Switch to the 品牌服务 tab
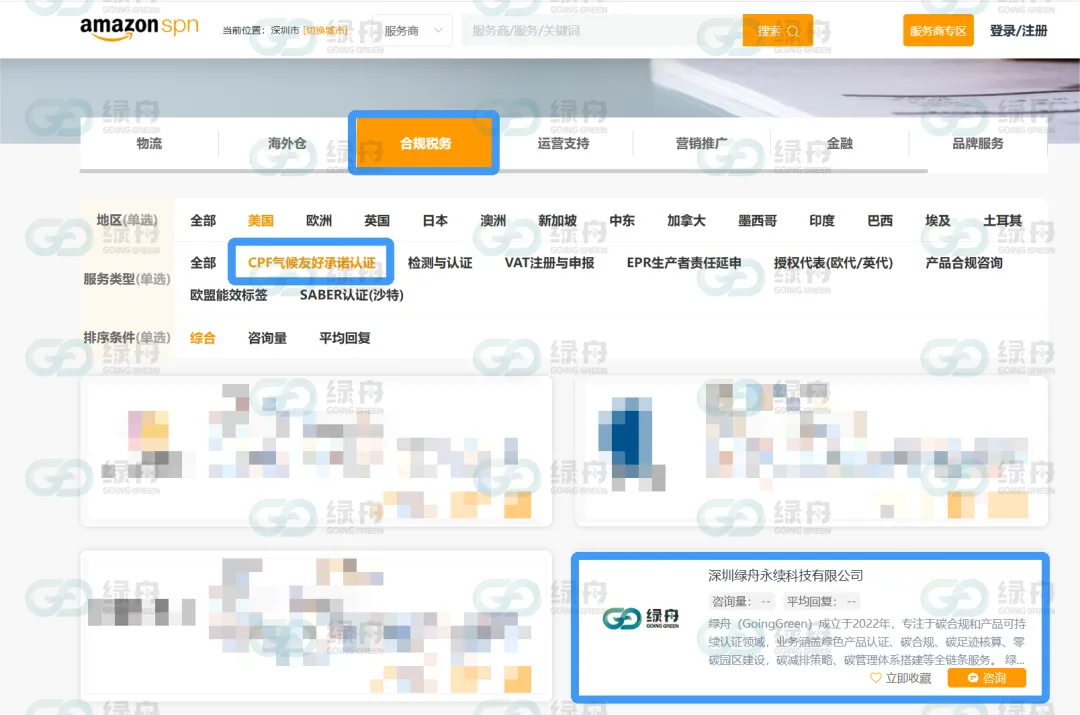This screenshot has width=1080, height=715. [x=977, y=143]
